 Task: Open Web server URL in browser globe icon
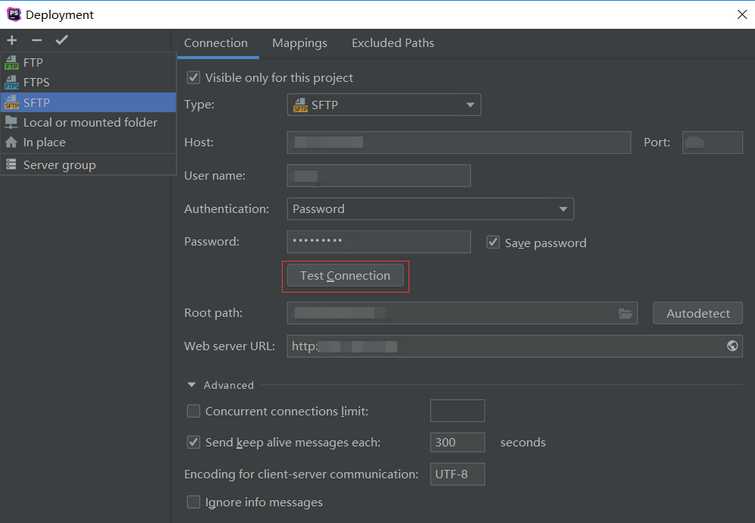(x=732, y=346)
